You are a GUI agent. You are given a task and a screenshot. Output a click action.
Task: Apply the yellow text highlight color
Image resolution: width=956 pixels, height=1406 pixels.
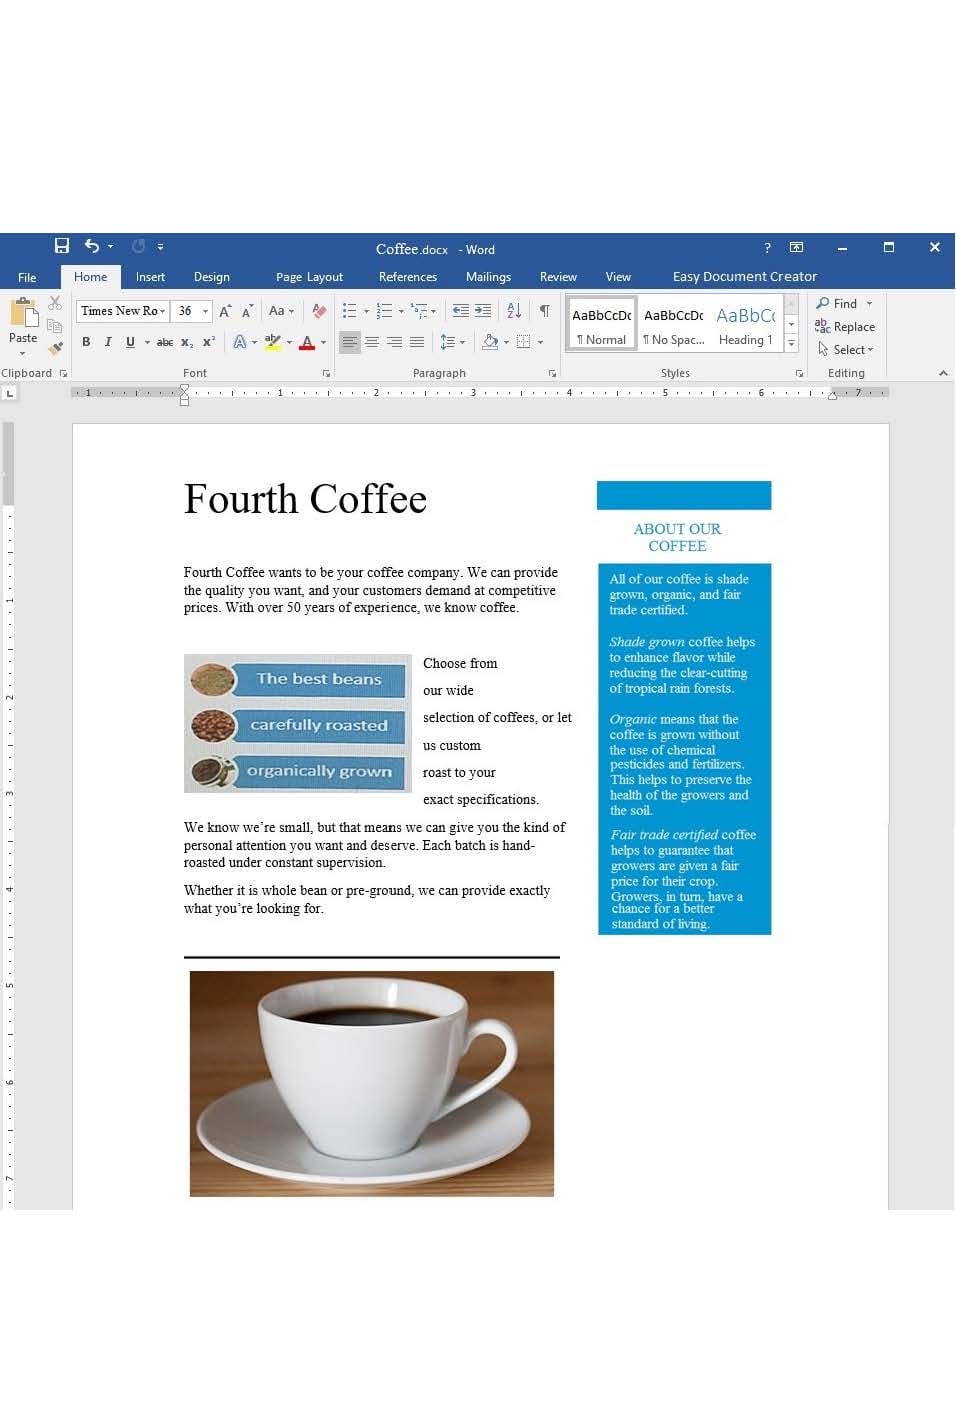click(272, 342)
